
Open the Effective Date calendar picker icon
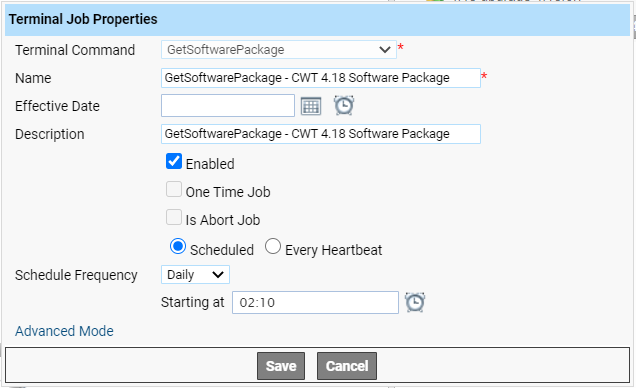[311, 106]
